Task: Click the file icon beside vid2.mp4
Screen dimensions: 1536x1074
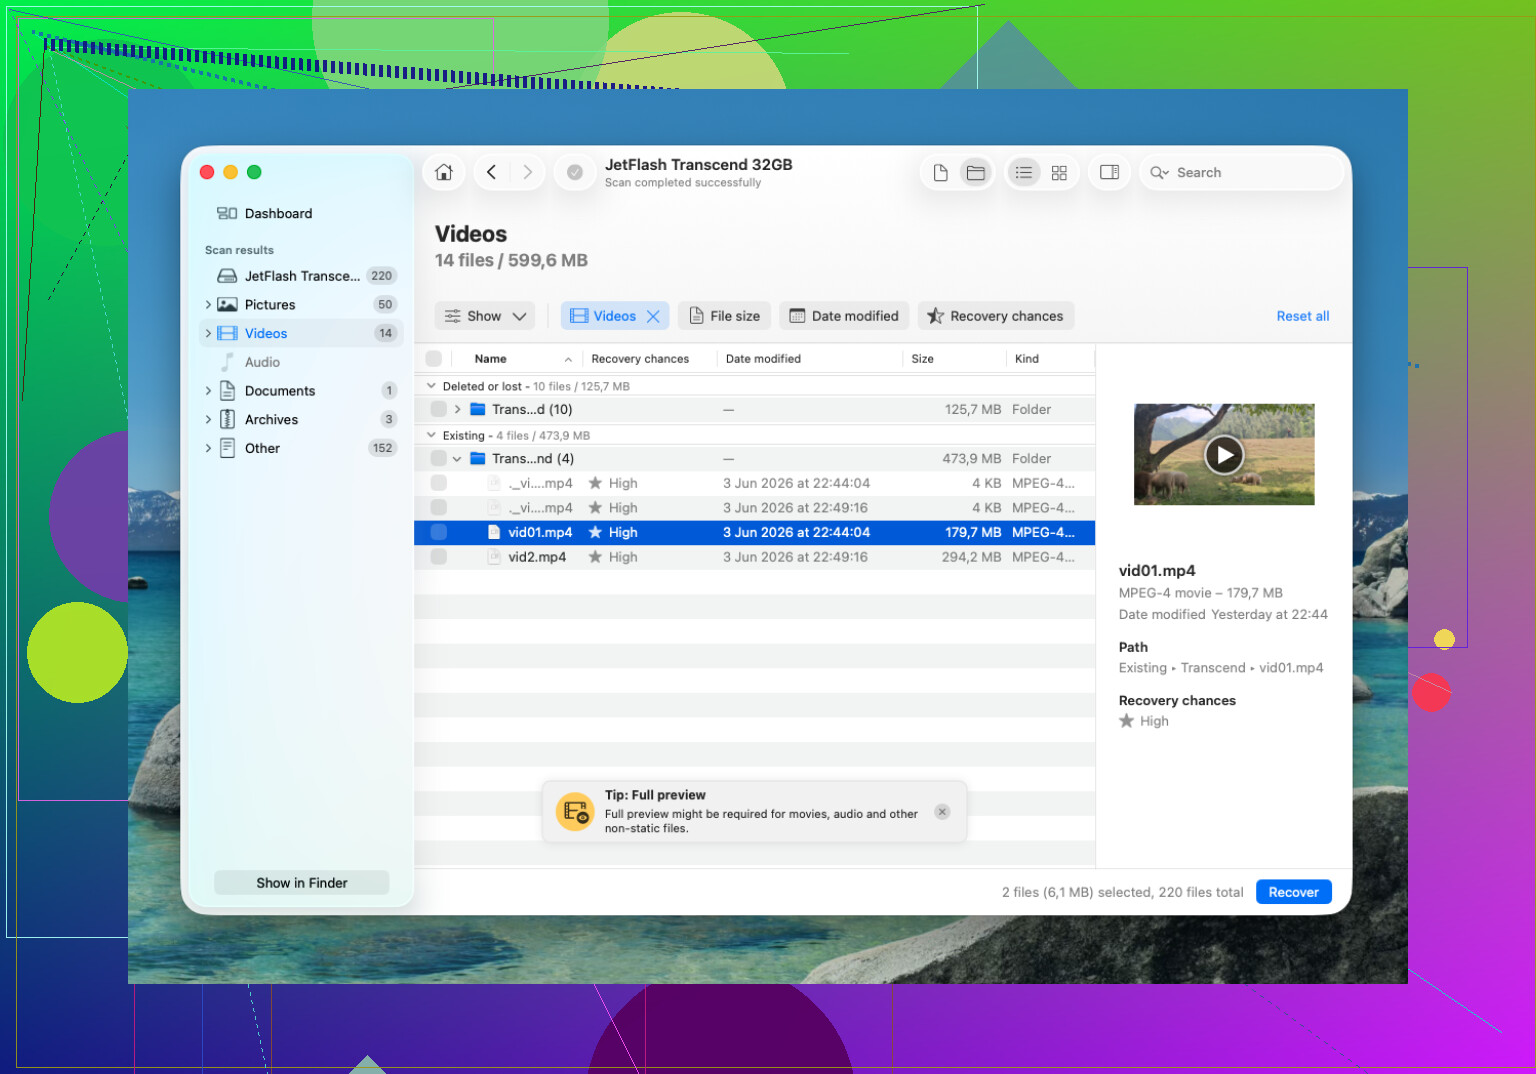Action: tap(494, 557)
